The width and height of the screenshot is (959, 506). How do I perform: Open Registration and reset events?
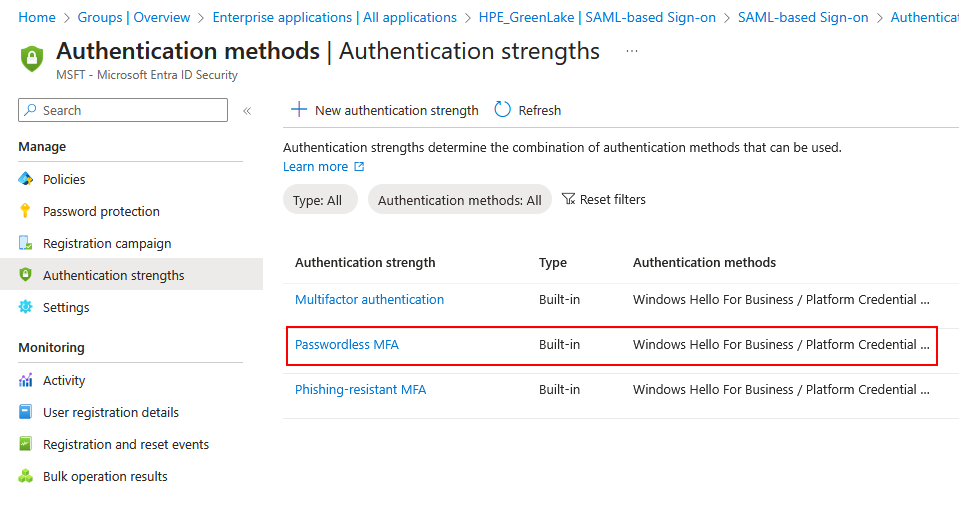pos(125,444)
